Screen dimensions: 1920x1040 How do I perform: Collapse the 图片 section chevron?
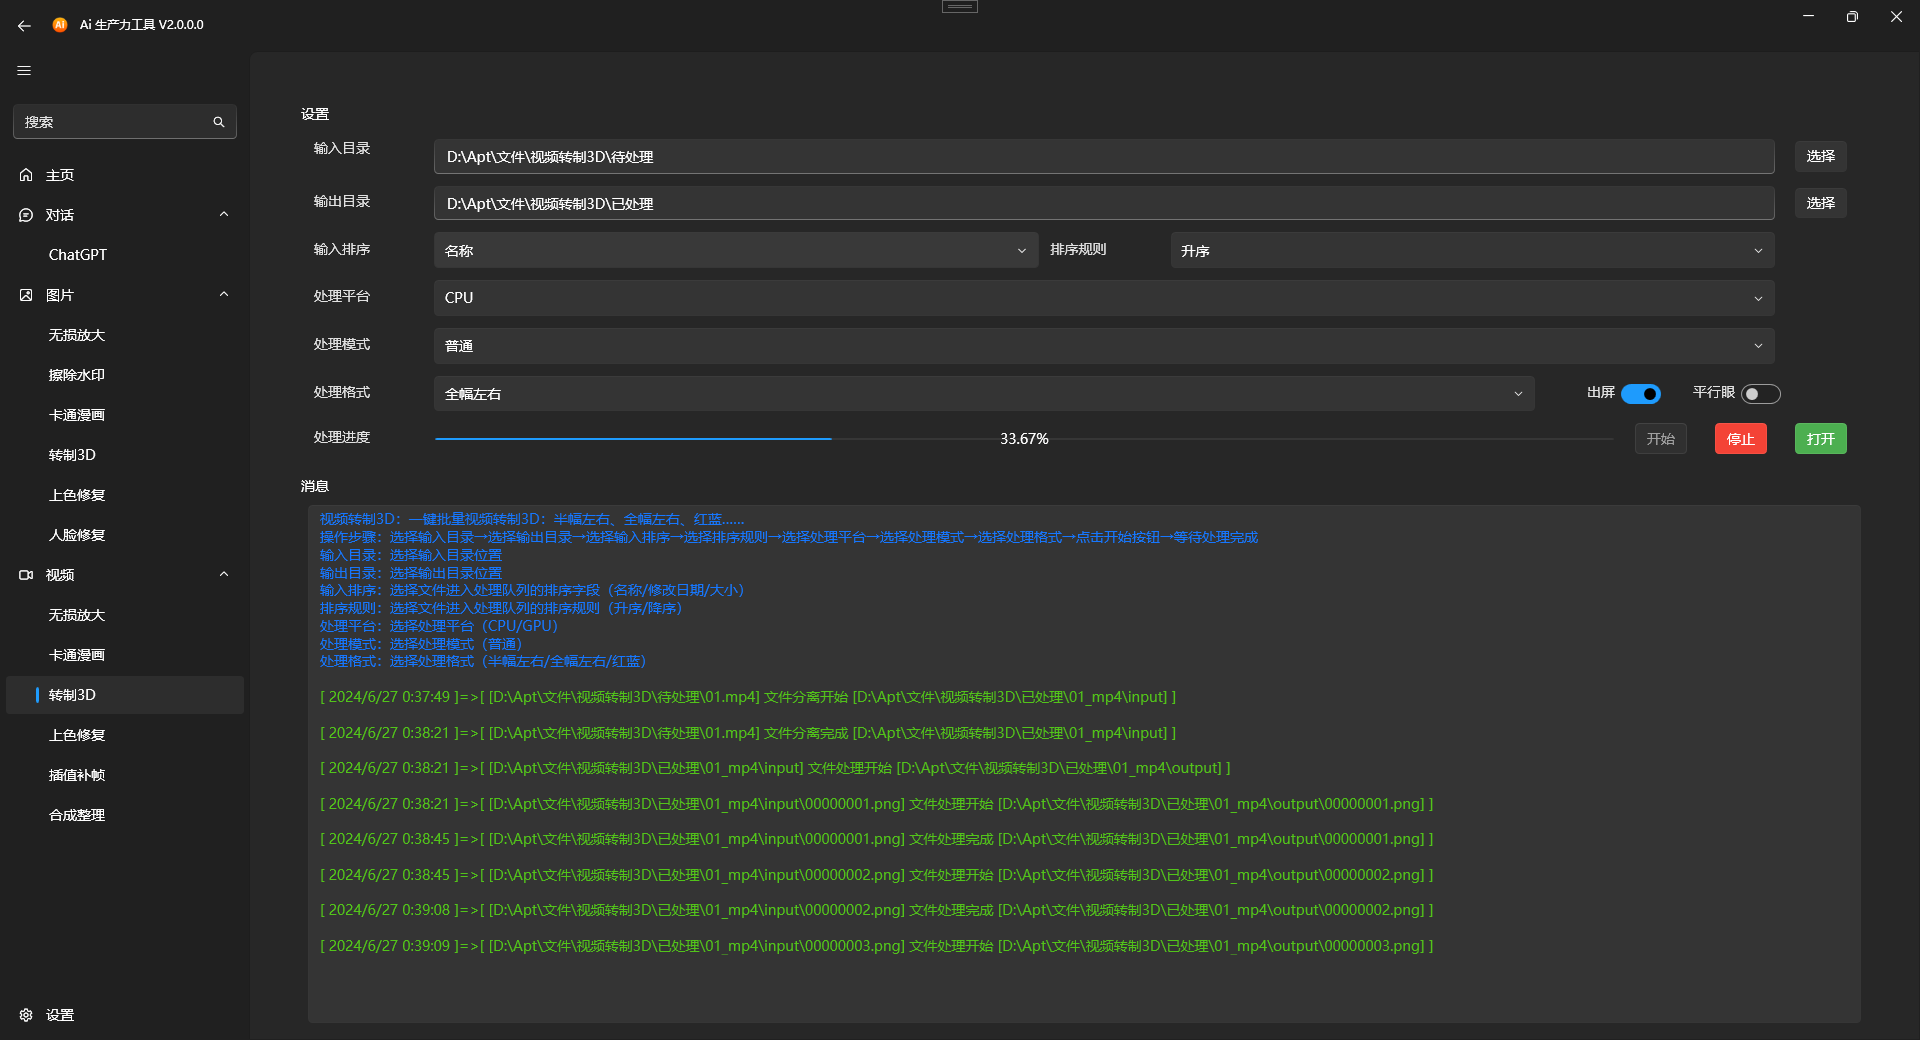(x=224, y=294)
